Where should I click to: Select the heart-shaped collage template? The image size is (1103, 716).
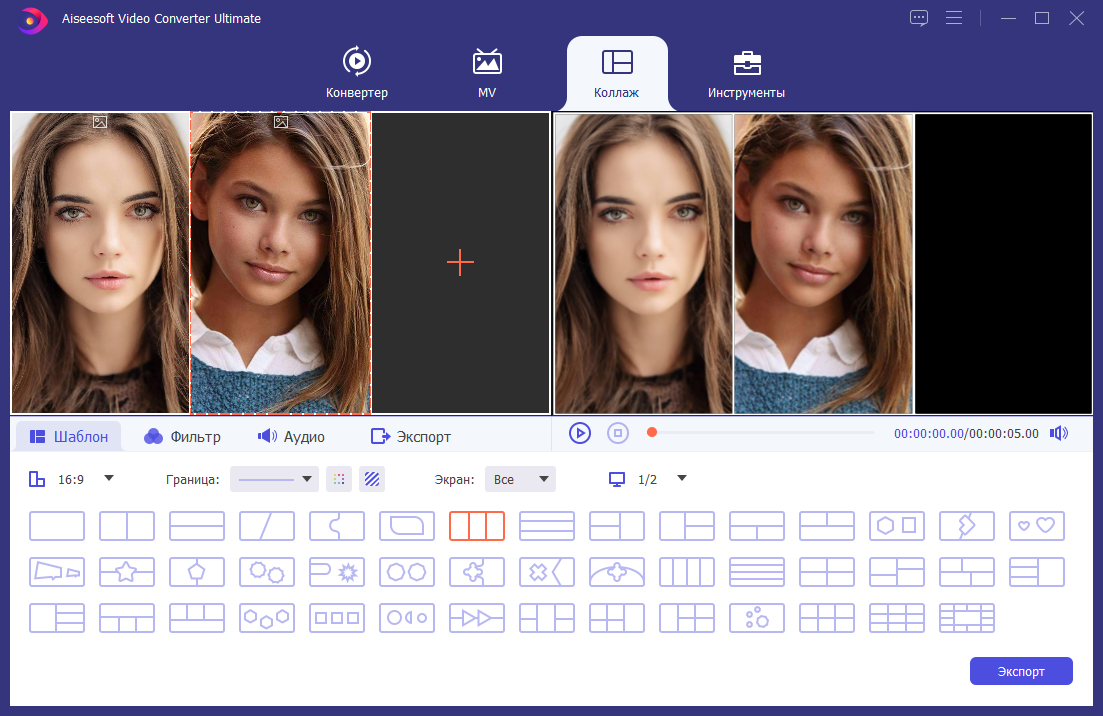click(1036, 525)
